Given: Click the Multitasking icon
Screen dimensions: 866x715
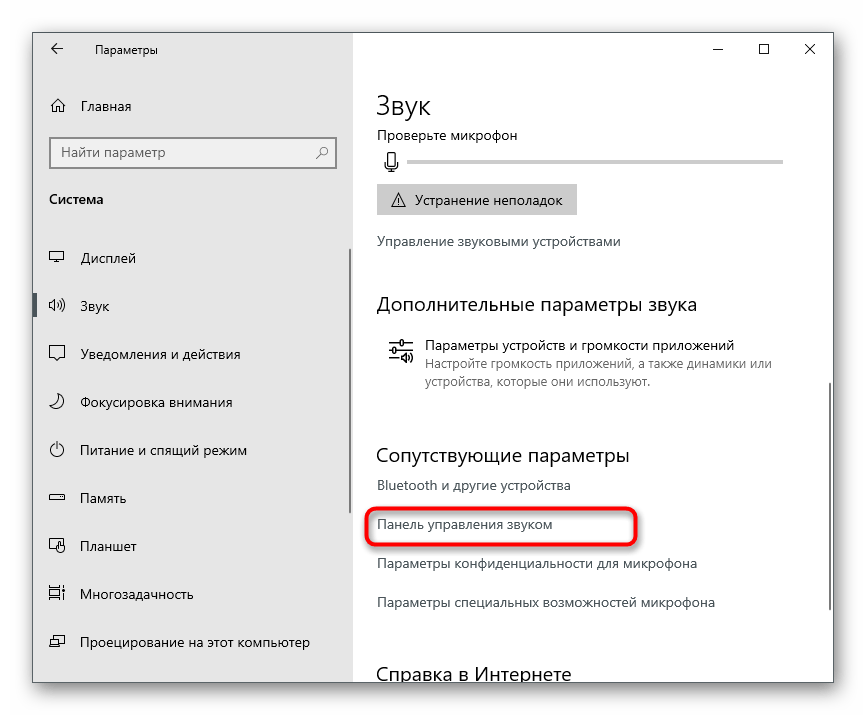Looking at the screenshot, I should tap(57, 593).
